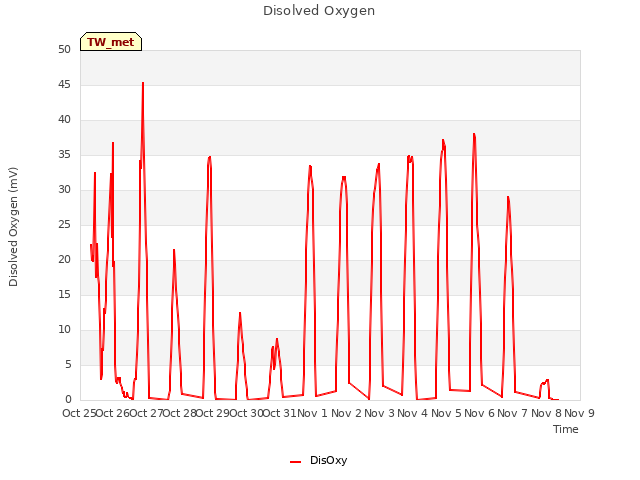Screen dimensions: 640x480
Task: Click the small final peak near Nov 8
Action: pos(547,380)
